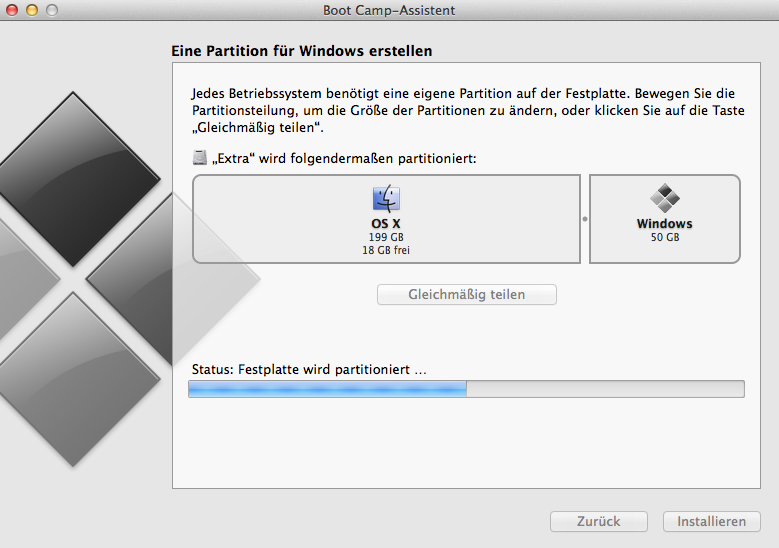The width and height of the screenshot is (779, 548).
Task: Click the "199 GB" size label
Action: pyautogui.click(x=386, y=237)
